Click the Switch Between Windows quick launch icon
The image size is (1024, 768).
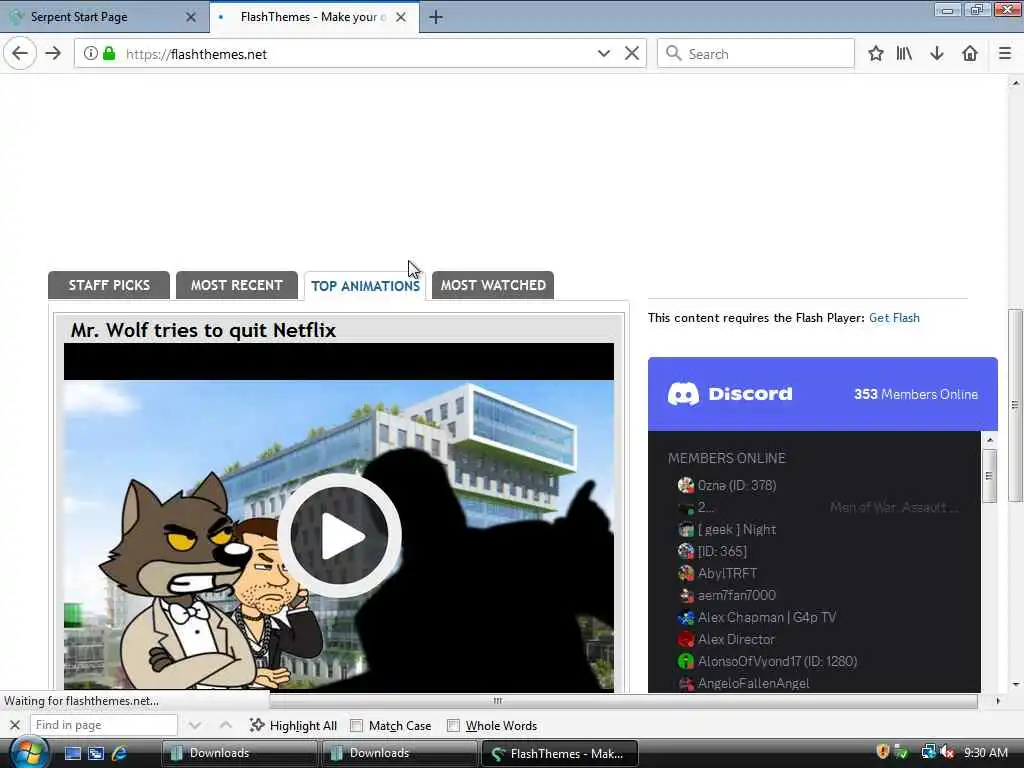(96, 753)
